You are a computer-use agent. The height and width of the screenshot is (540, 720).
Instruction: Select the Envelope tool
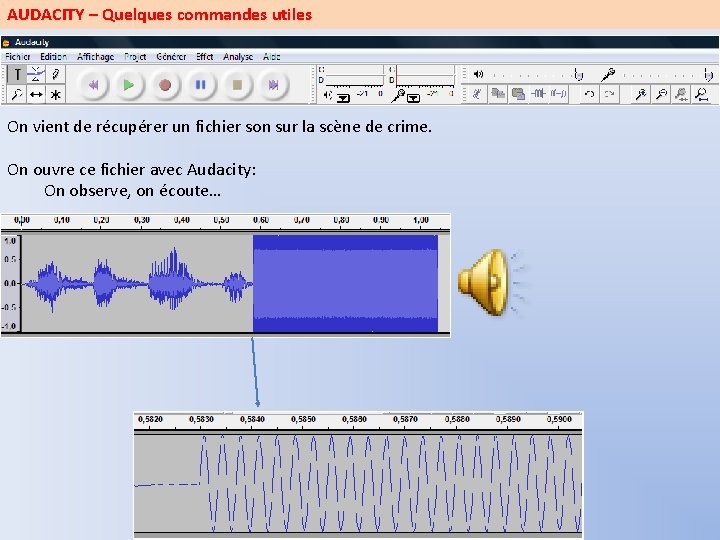pos(36,74)
